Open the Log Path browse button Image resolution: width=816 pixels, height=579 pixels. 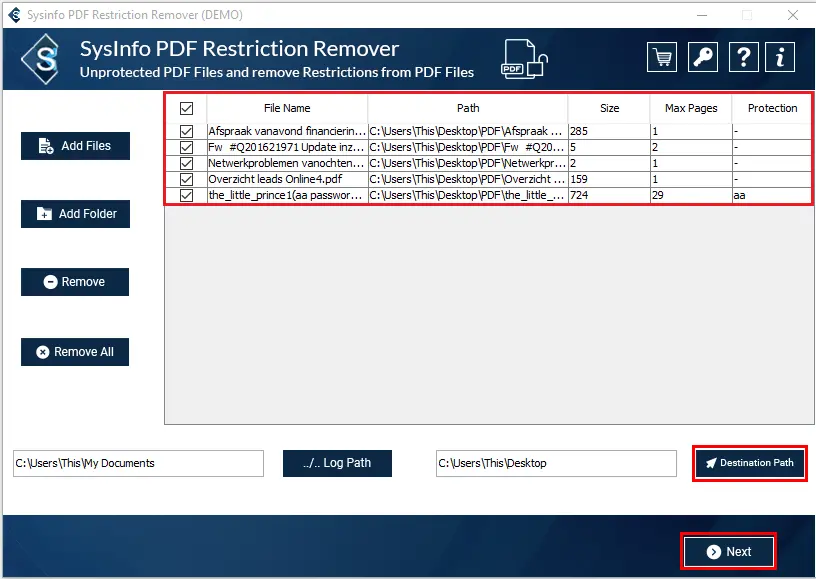[x=337, y=463]
